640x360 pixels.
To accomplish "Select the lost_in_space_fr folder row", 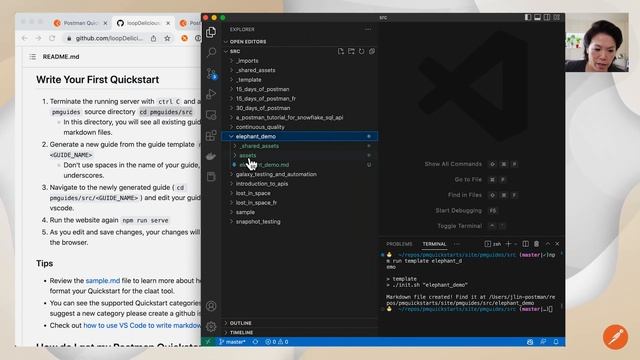I will click(x=300, y=202).
